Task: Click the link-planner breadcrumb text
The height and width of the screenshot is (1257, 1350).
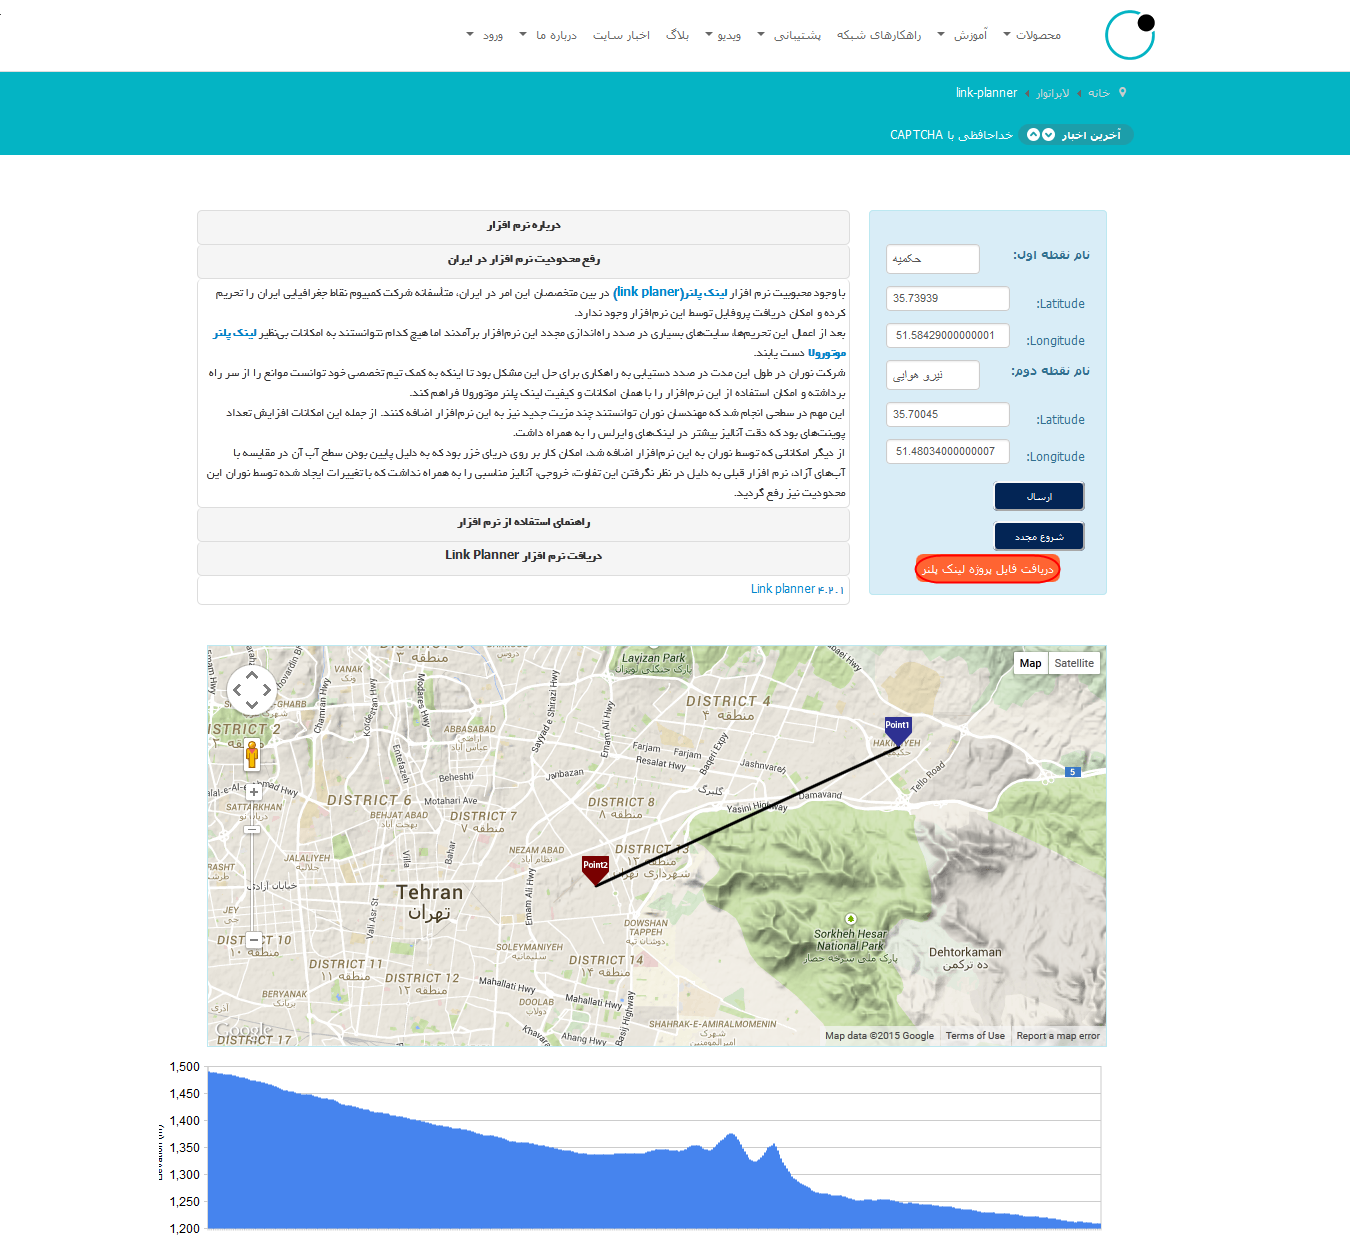Action: (x=986, y=93)
